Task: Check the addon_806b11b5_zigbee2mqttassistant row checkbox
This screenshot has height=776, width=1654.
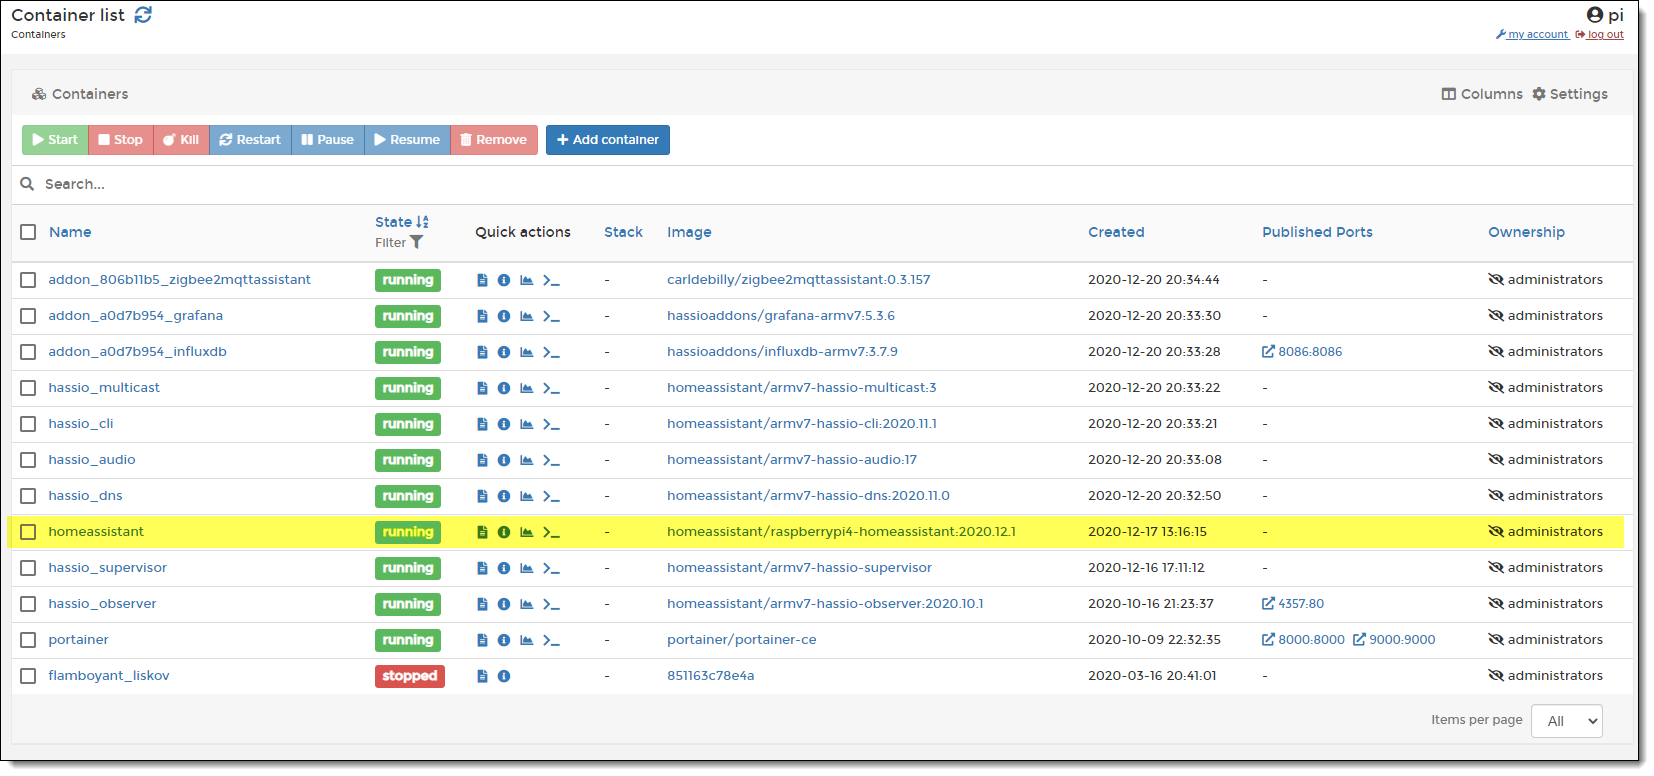Action: 28,280
